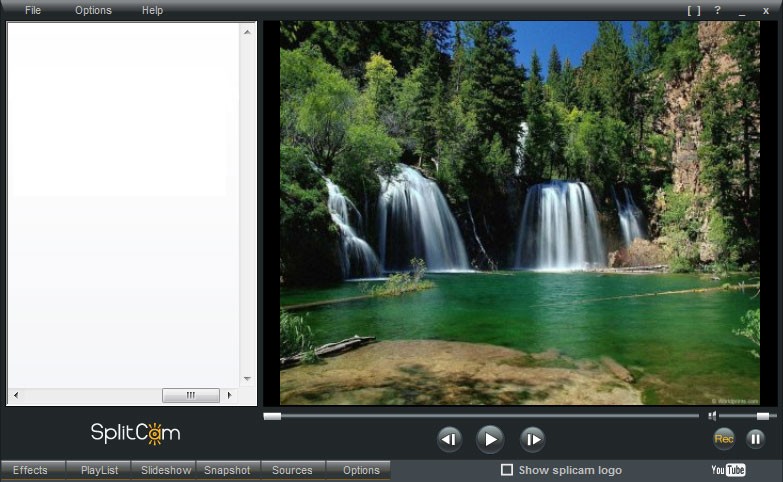This screenshot has height=482, width=783.
Task: Click the Snapshot button
Action: tap(227, 470)
